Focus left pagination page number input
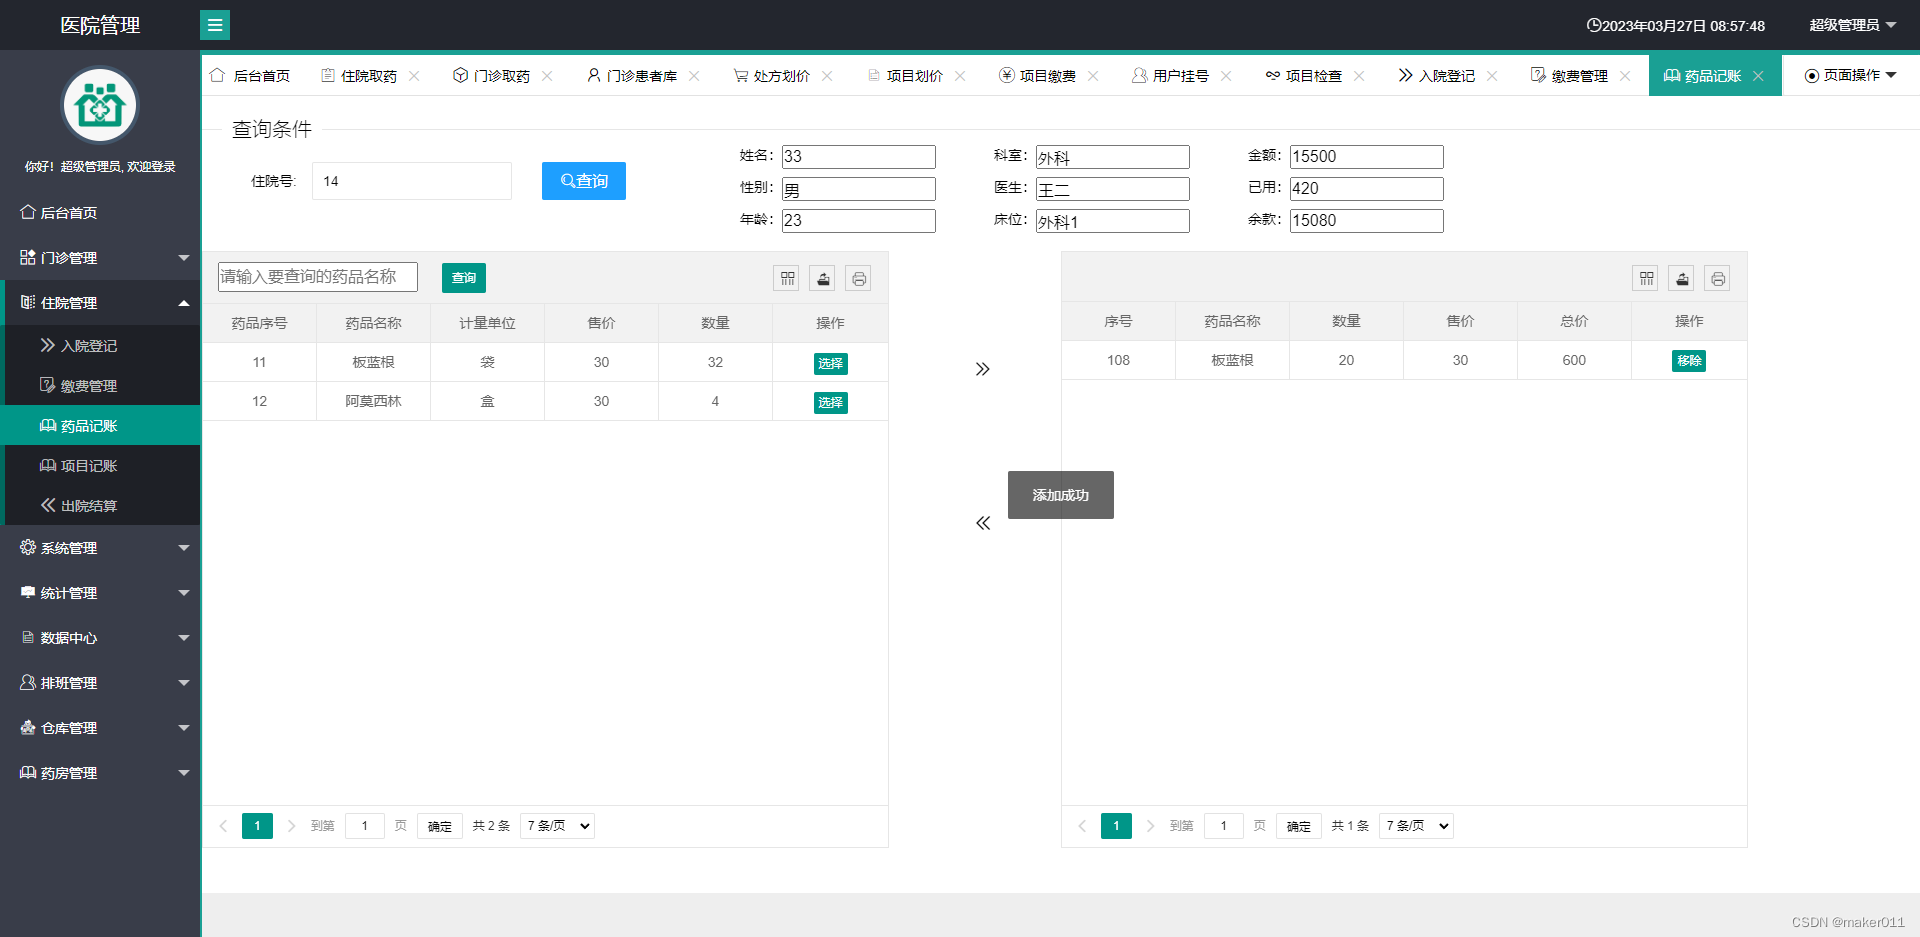This screenshot has width=1920, height=937. click(x=365, y=826)
